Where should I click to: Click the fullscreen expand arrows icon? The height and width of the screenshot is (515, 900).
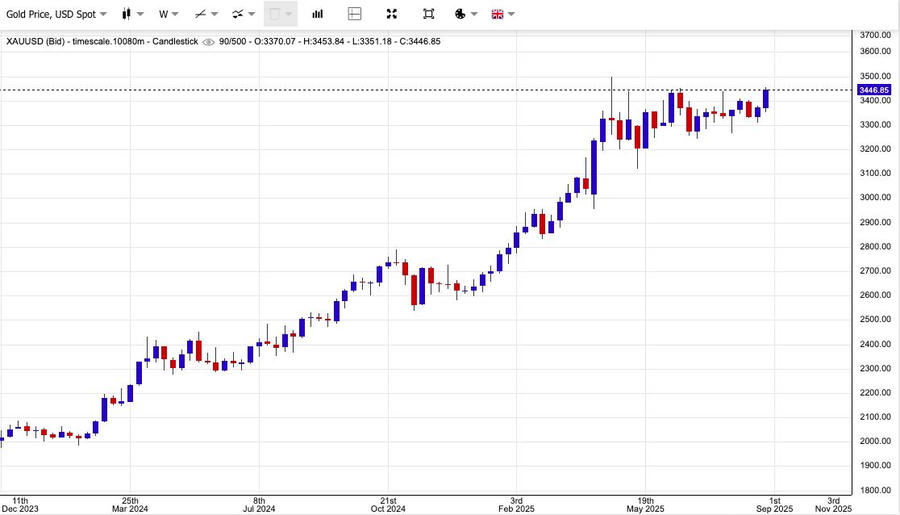pyautogui.click(x=392, y=14)
